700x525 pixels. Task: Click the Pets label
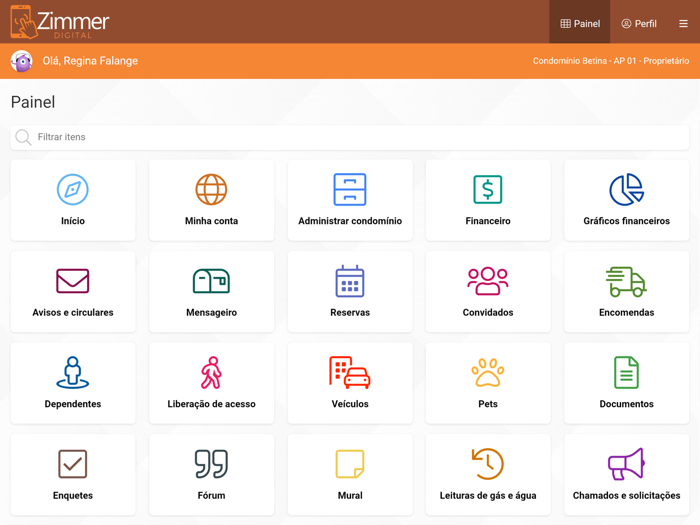[x=488, y=404]
